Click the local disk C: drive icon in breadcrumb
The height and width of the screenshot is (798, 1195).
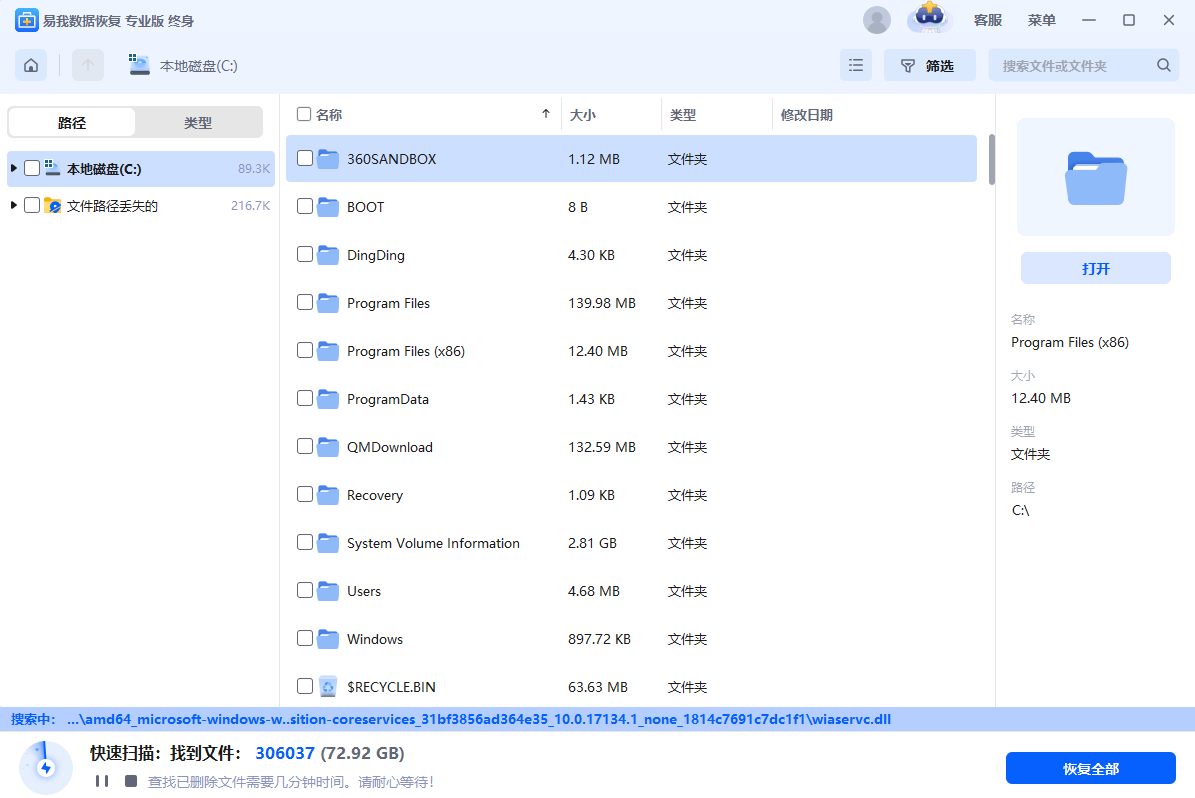[139, 66]
